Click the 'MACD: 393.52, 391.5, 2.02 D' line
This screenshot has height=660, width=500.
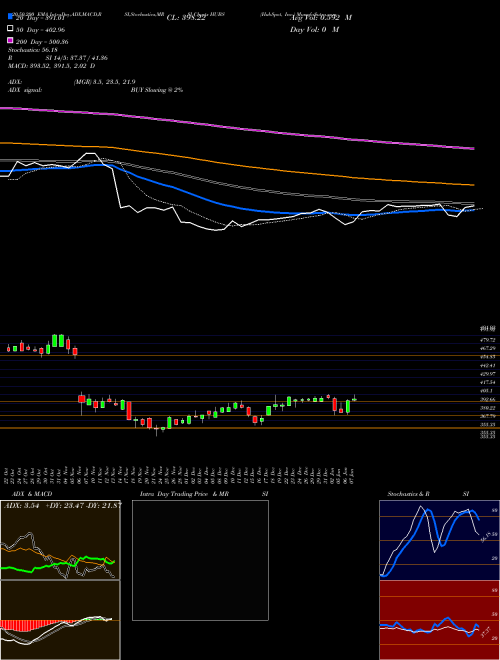click(x=51, y=66)
